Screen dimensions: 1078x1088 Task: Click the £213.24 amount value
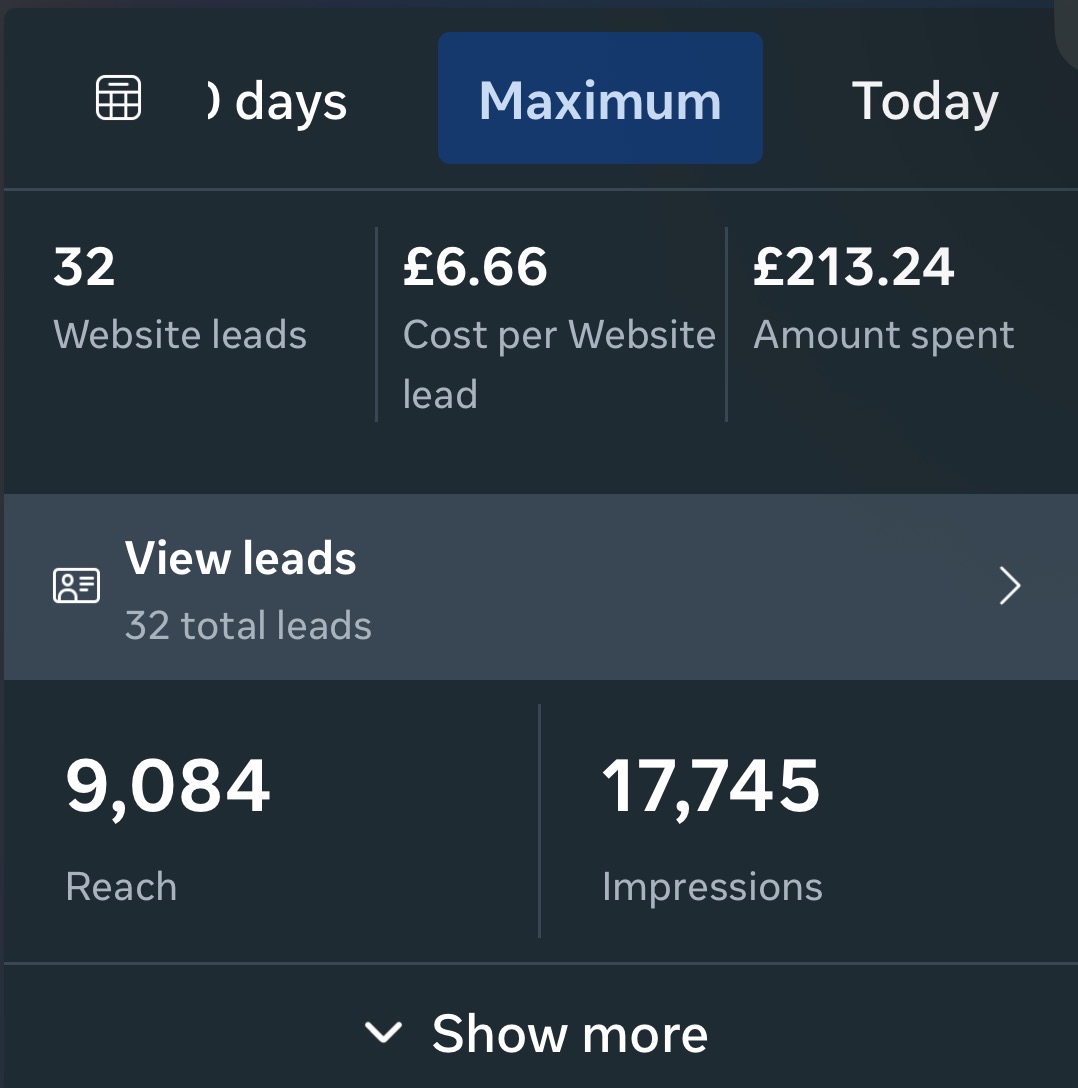click(854, 268)
